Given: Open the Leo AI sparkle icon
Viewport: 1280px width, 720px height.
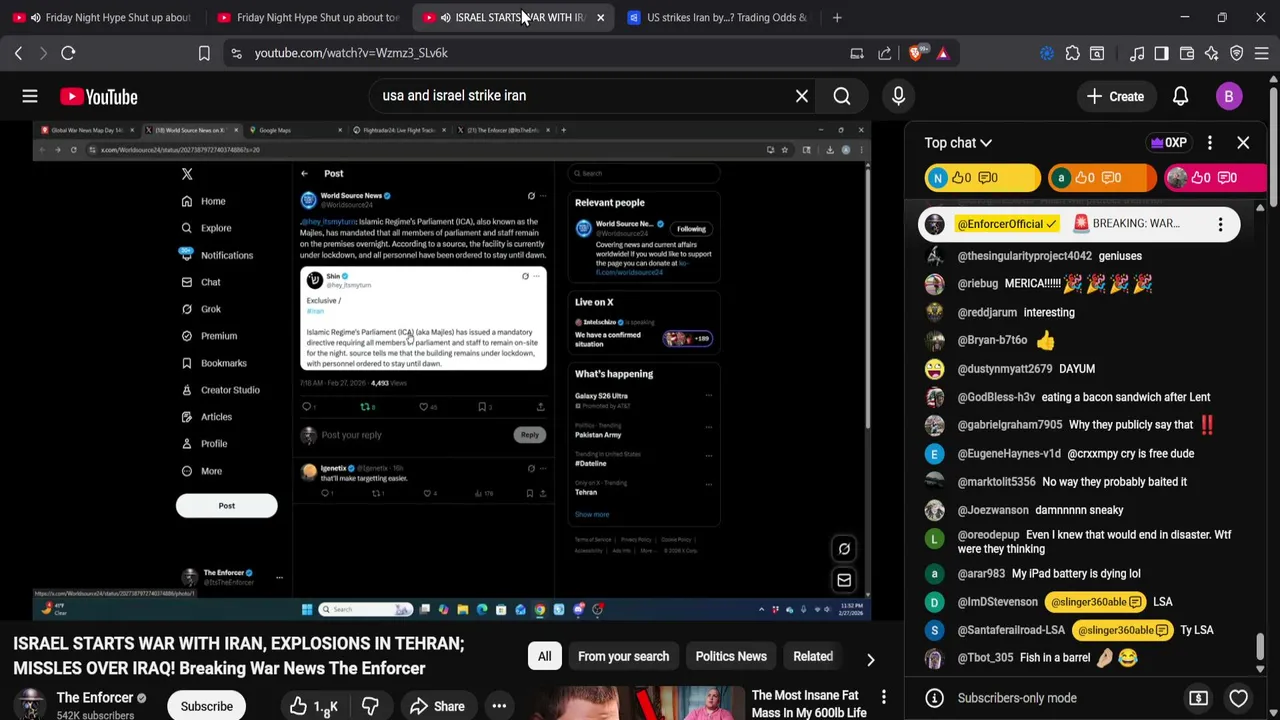Looking at the screenshot, I should pos(1212,53).
